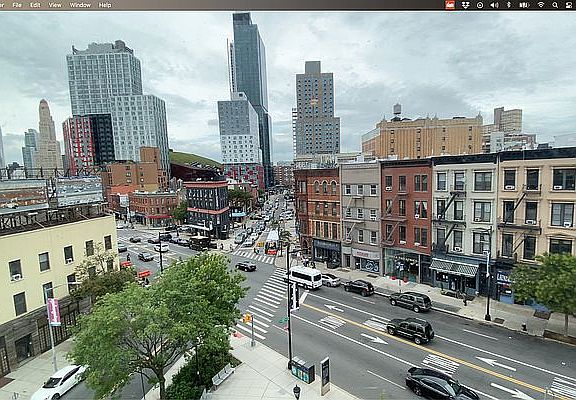Click the street intersection photo

click(x=288, y=206)
